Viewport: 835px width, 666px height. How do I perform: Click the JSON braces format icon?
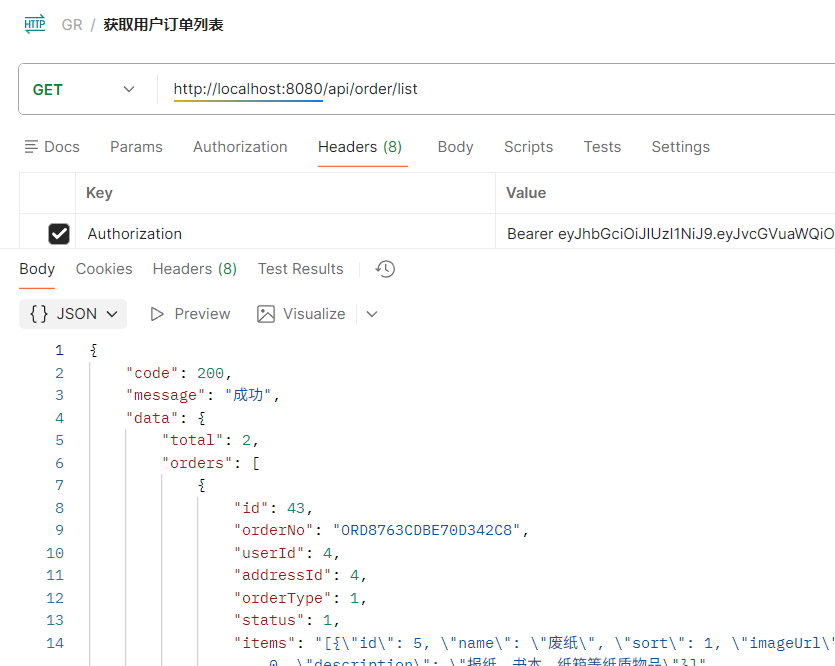pyautogui.click(x=39, y=314)
